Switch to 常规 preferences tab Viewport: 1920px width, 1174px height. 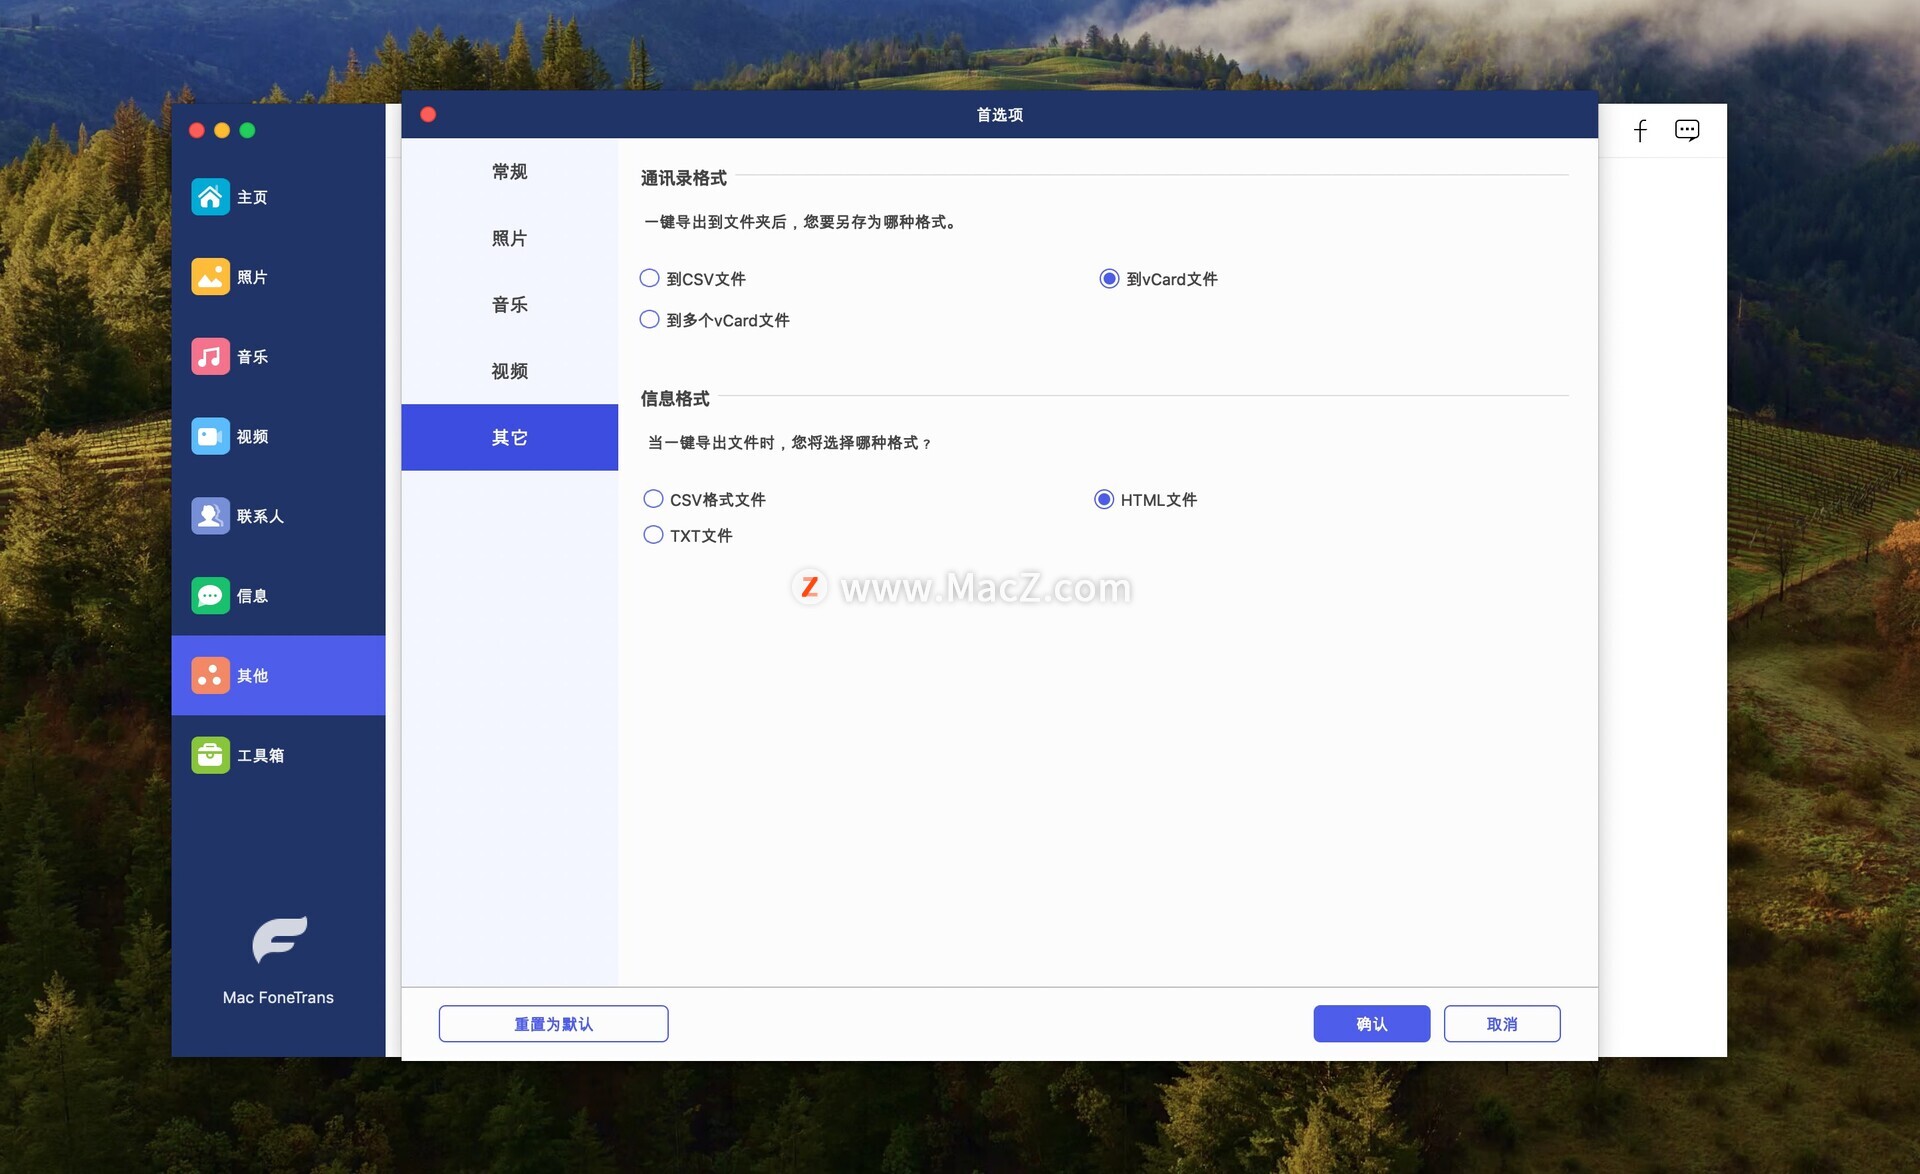click(x=509, y=172)
